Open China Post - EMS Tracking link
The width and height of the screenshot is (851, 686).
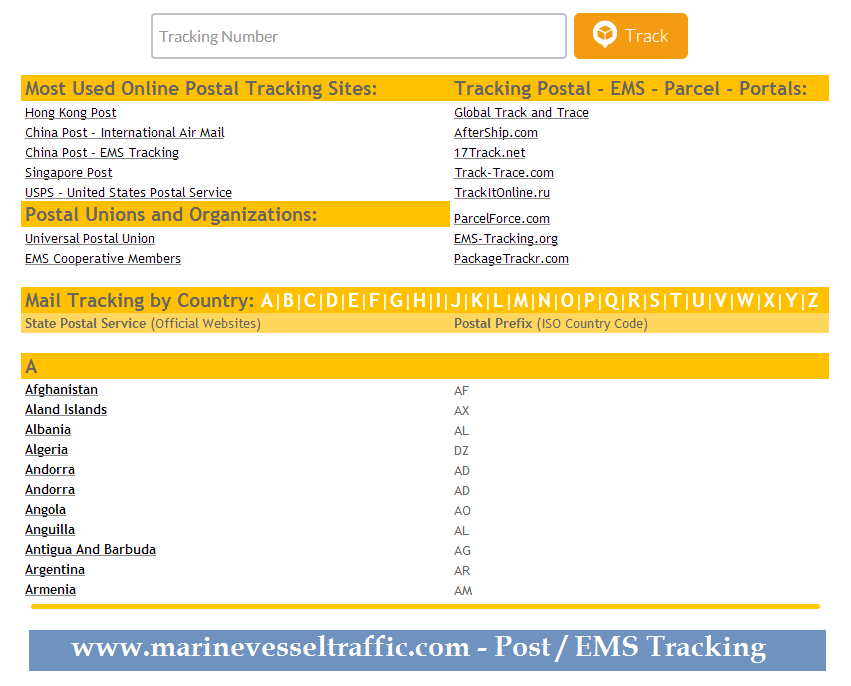[102, 153]
